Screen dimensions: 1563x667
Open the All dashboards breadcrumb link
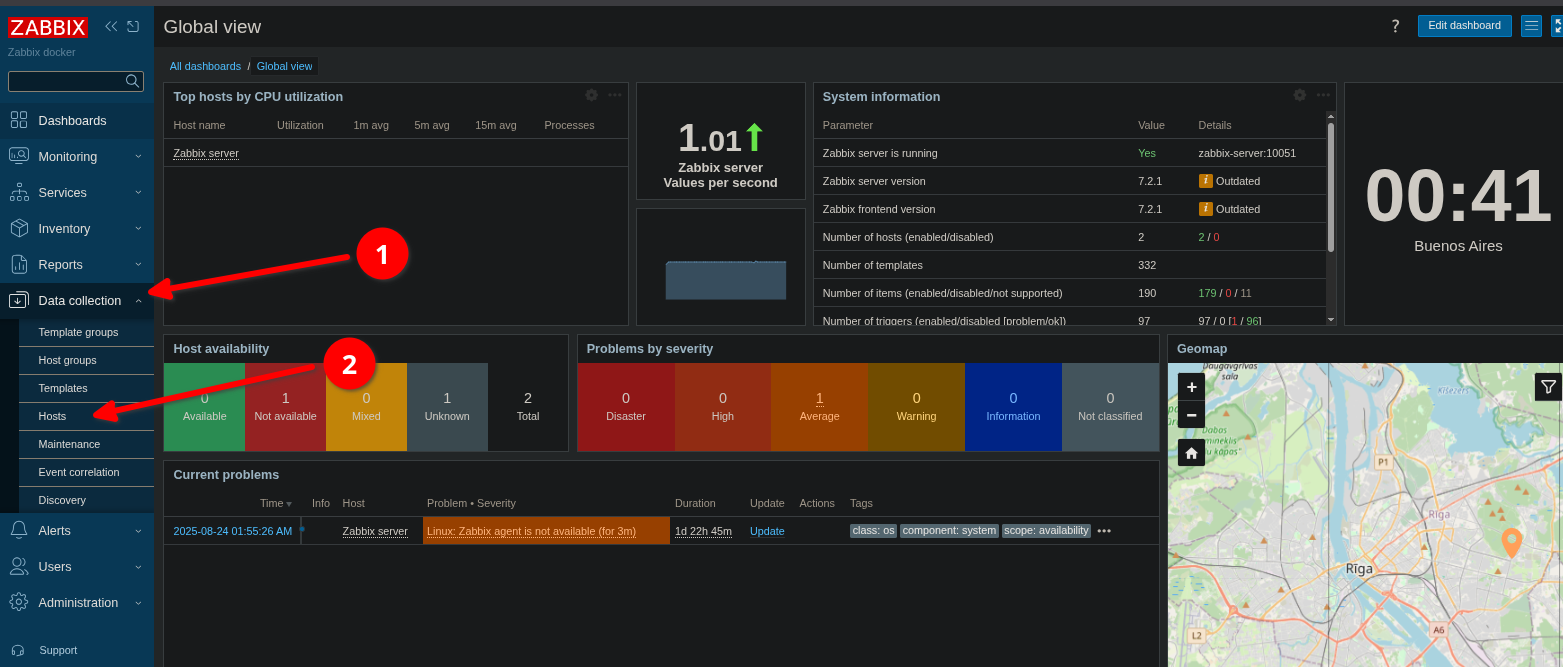pyautogui.click(x=205, y=66)
